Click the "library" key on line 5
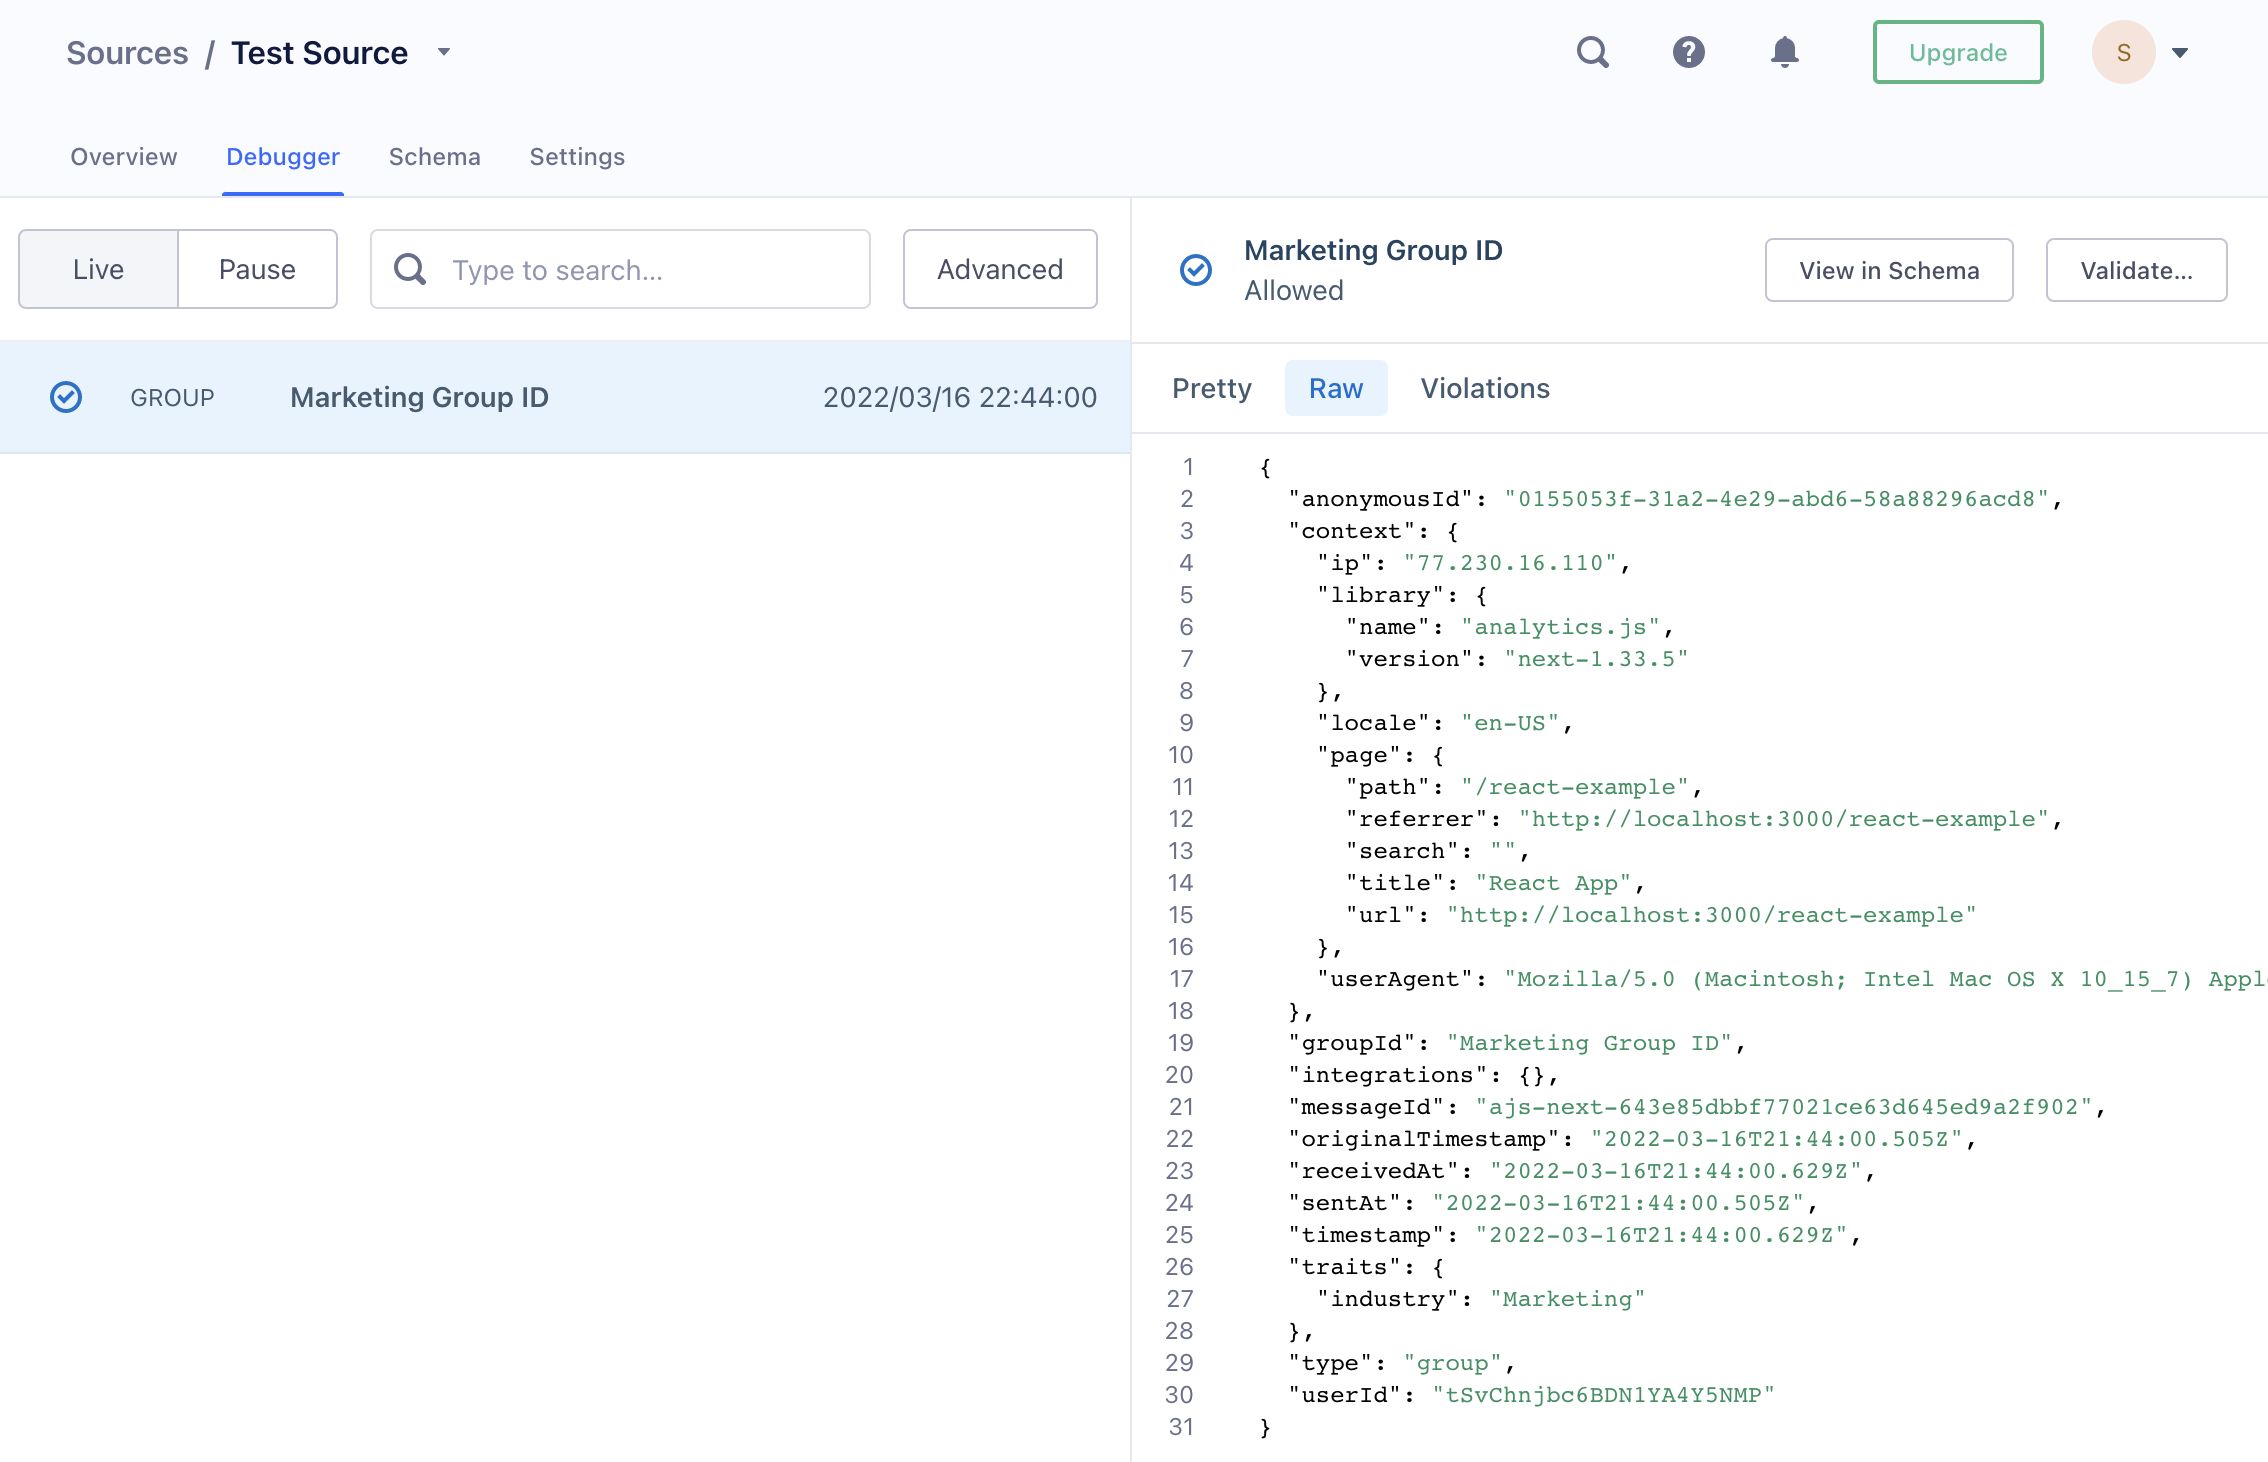Screen dimensions: 2268x1462 click(x=1380, y=595)
